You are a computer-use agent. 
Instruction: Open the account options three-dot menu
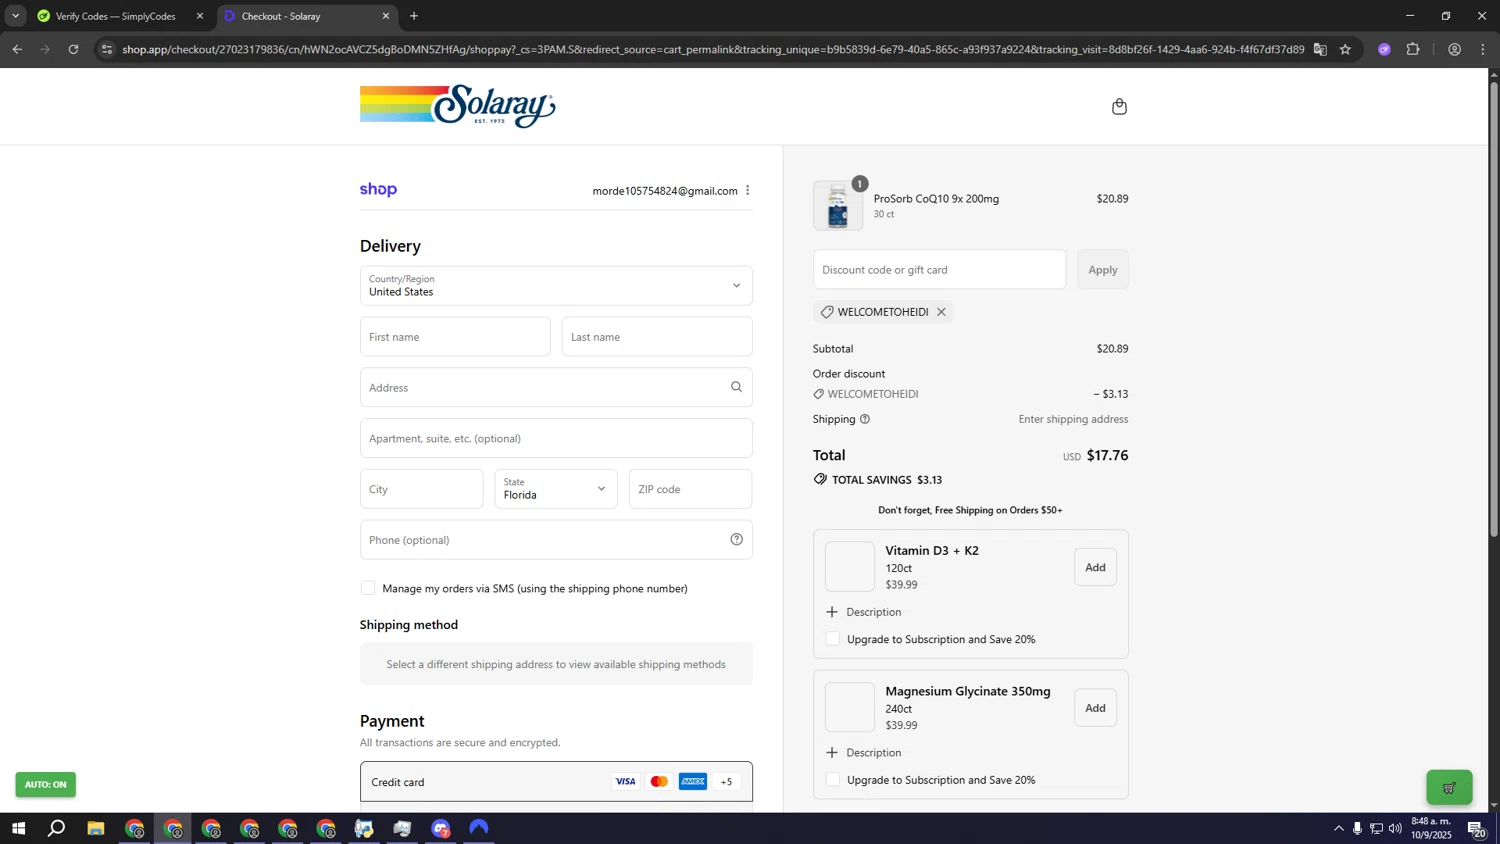point(747,190)
